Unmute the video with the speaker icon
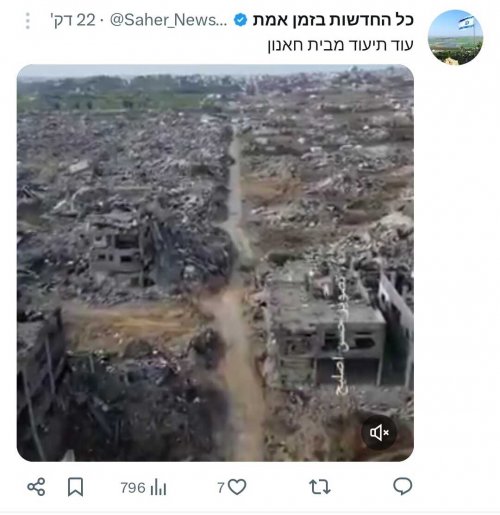 pyautogui.click(x=379, y=432)
